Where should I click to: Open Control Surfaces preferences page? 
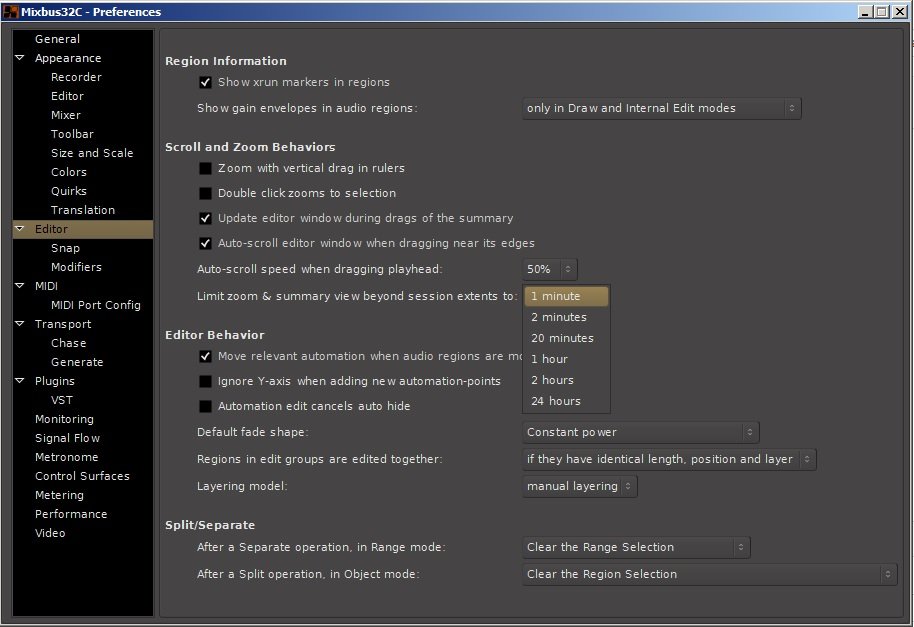[x=82, y=476]
